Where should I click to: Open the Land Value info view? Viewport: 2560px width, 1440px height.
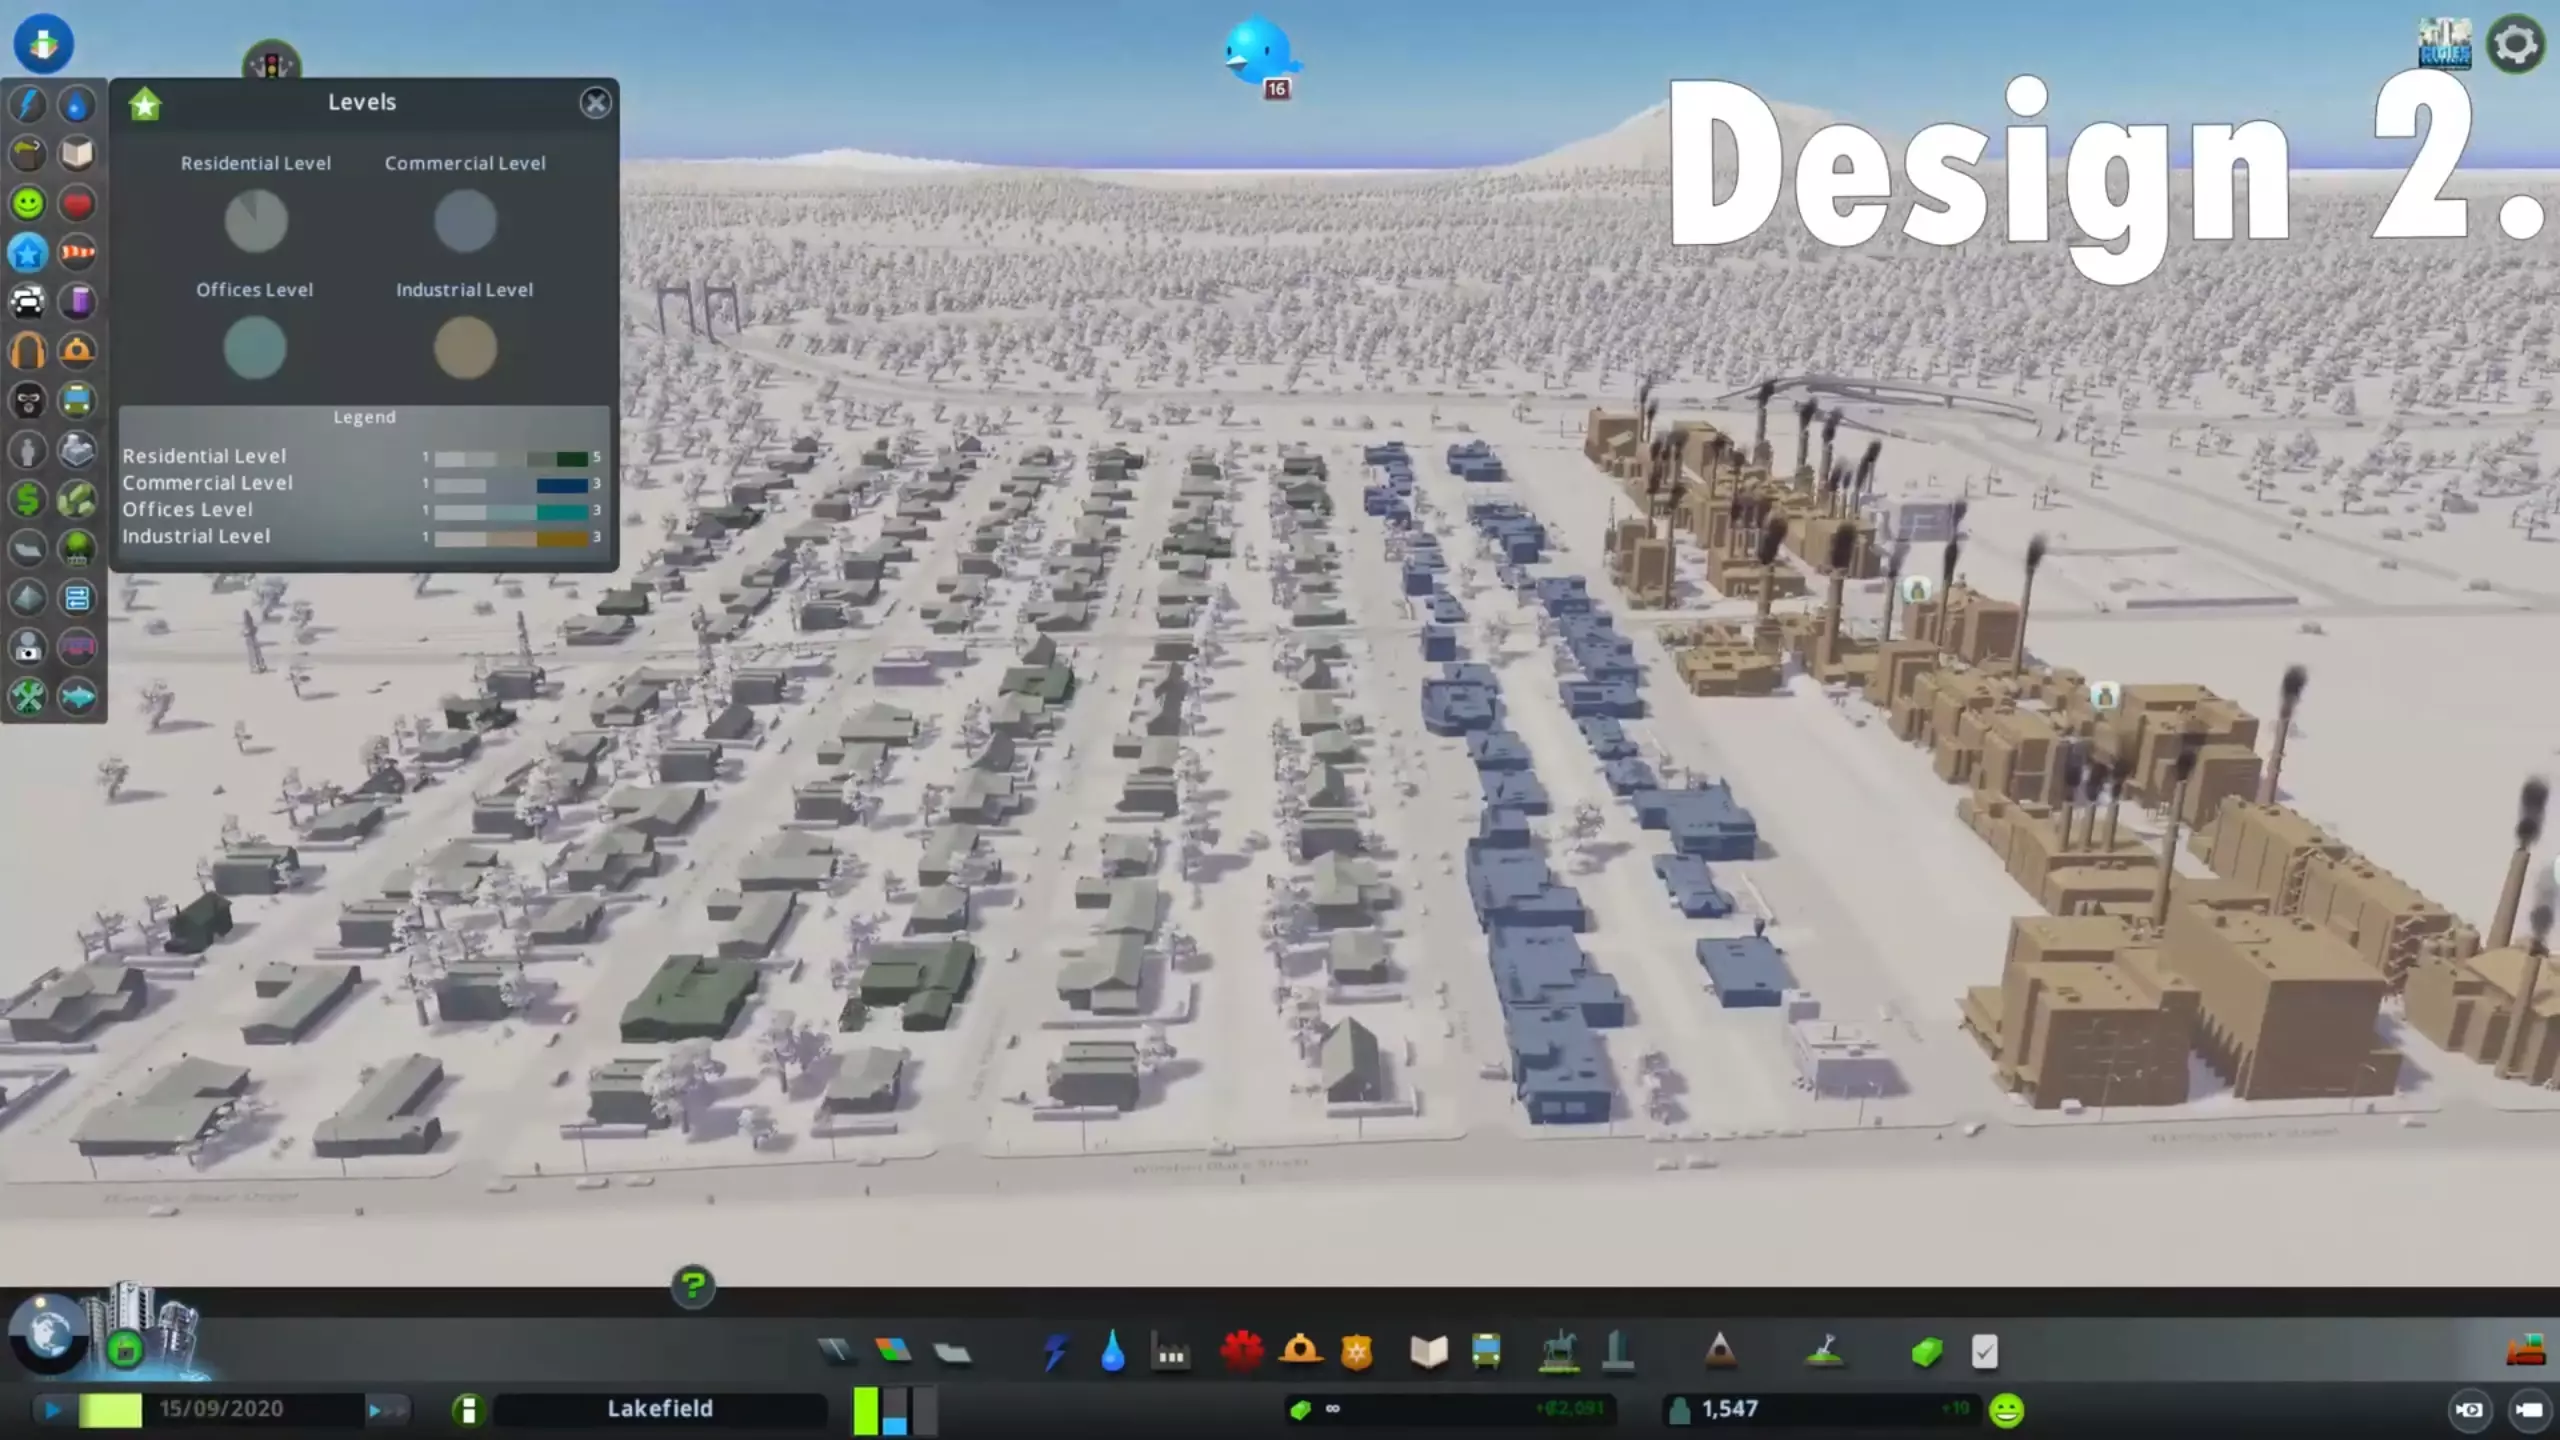point(28,499)
